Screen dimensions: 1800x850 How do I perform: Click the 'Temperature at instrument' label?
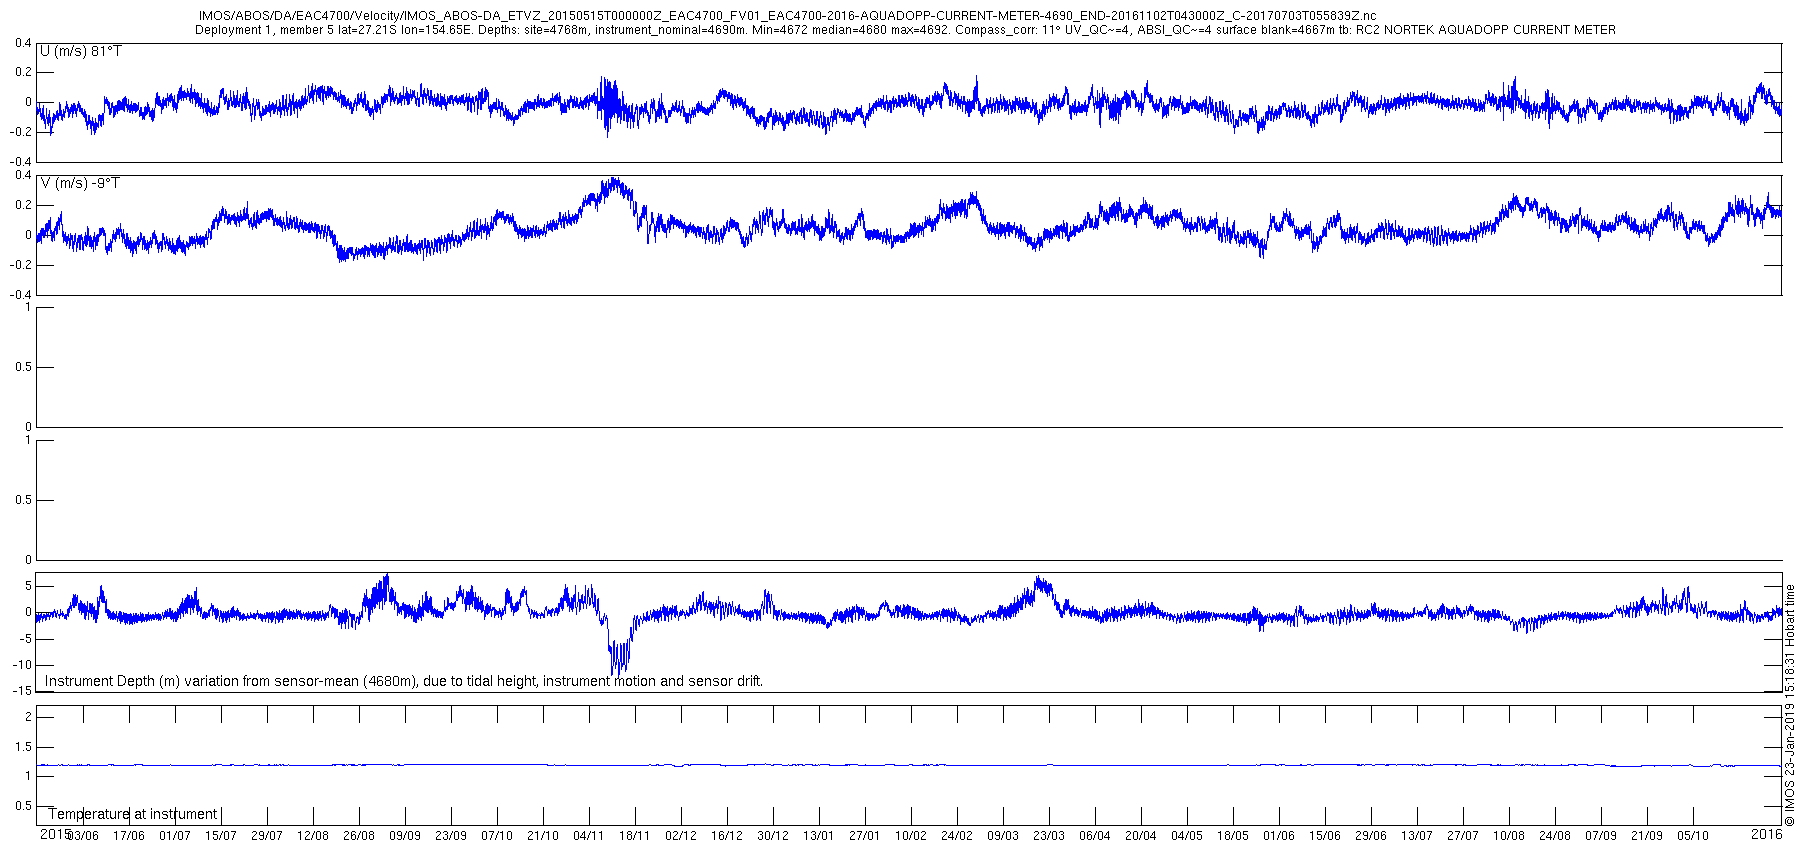pyautogui.click(x=132, y=814)
